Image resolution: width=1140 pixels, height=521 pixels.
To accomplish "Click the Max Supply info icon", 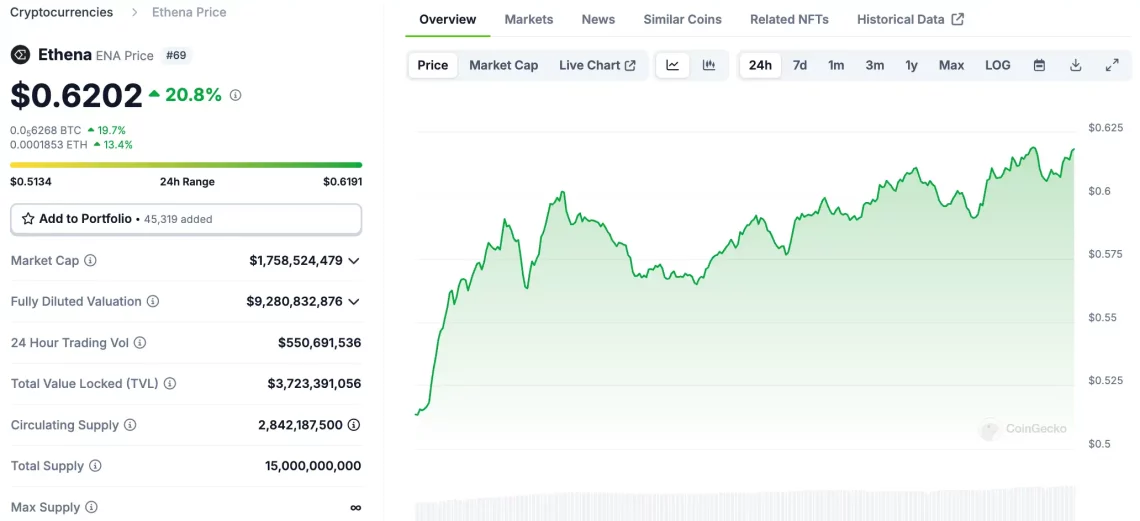I will pos(91,507).
